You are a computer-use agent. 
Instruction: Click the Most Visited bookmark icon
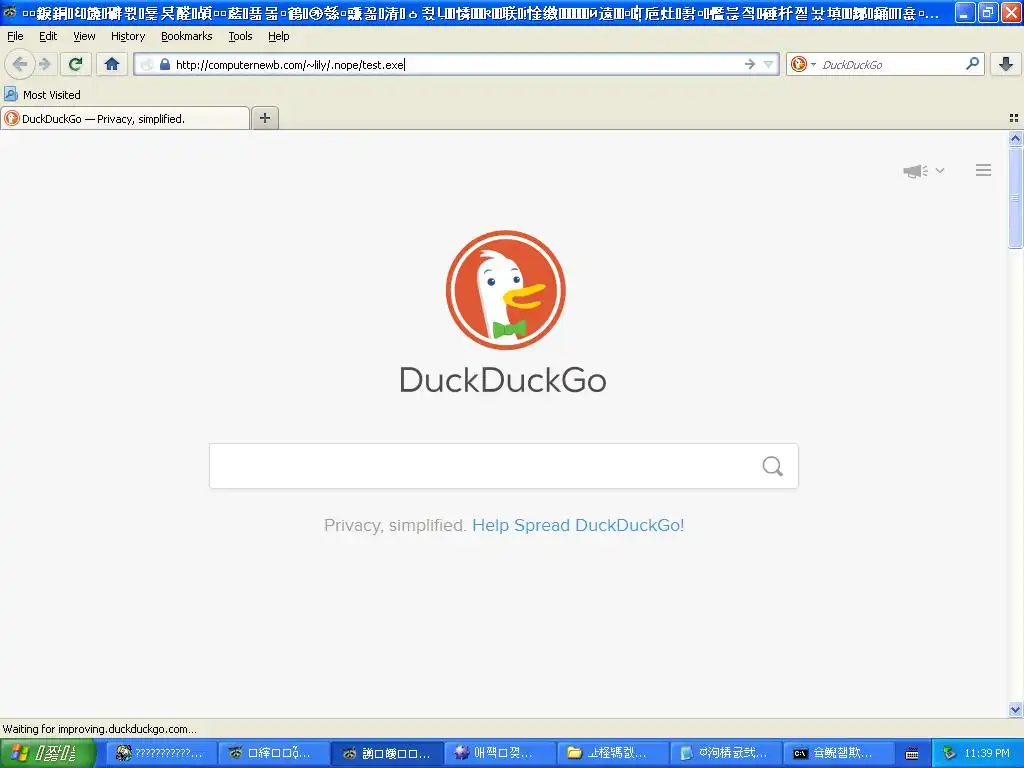click(11, 95)
